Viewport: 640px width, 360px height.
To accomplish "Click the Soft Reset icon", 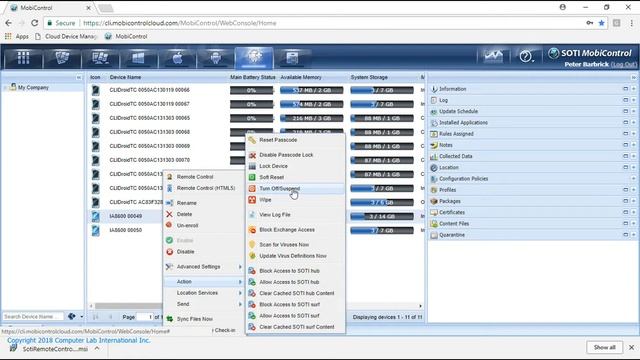I will [252, 177].
